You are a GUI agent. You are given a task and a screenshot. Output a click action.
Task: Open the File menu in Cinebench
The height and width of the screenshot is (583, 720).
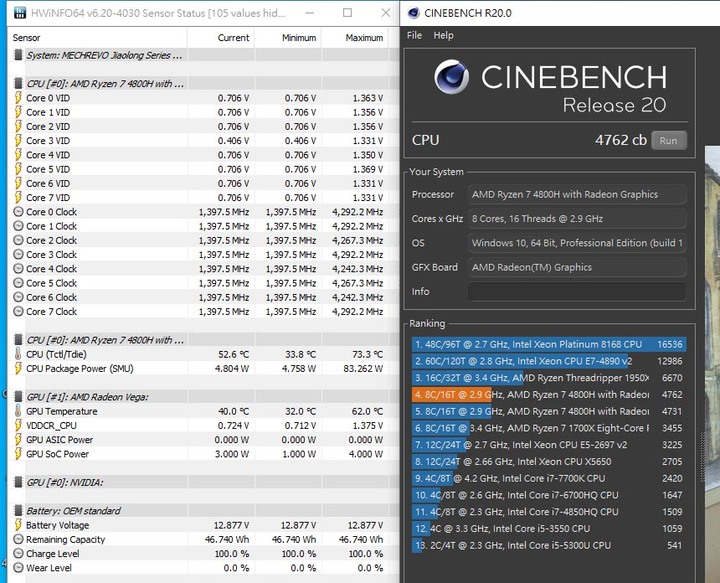tap(414, 35)
